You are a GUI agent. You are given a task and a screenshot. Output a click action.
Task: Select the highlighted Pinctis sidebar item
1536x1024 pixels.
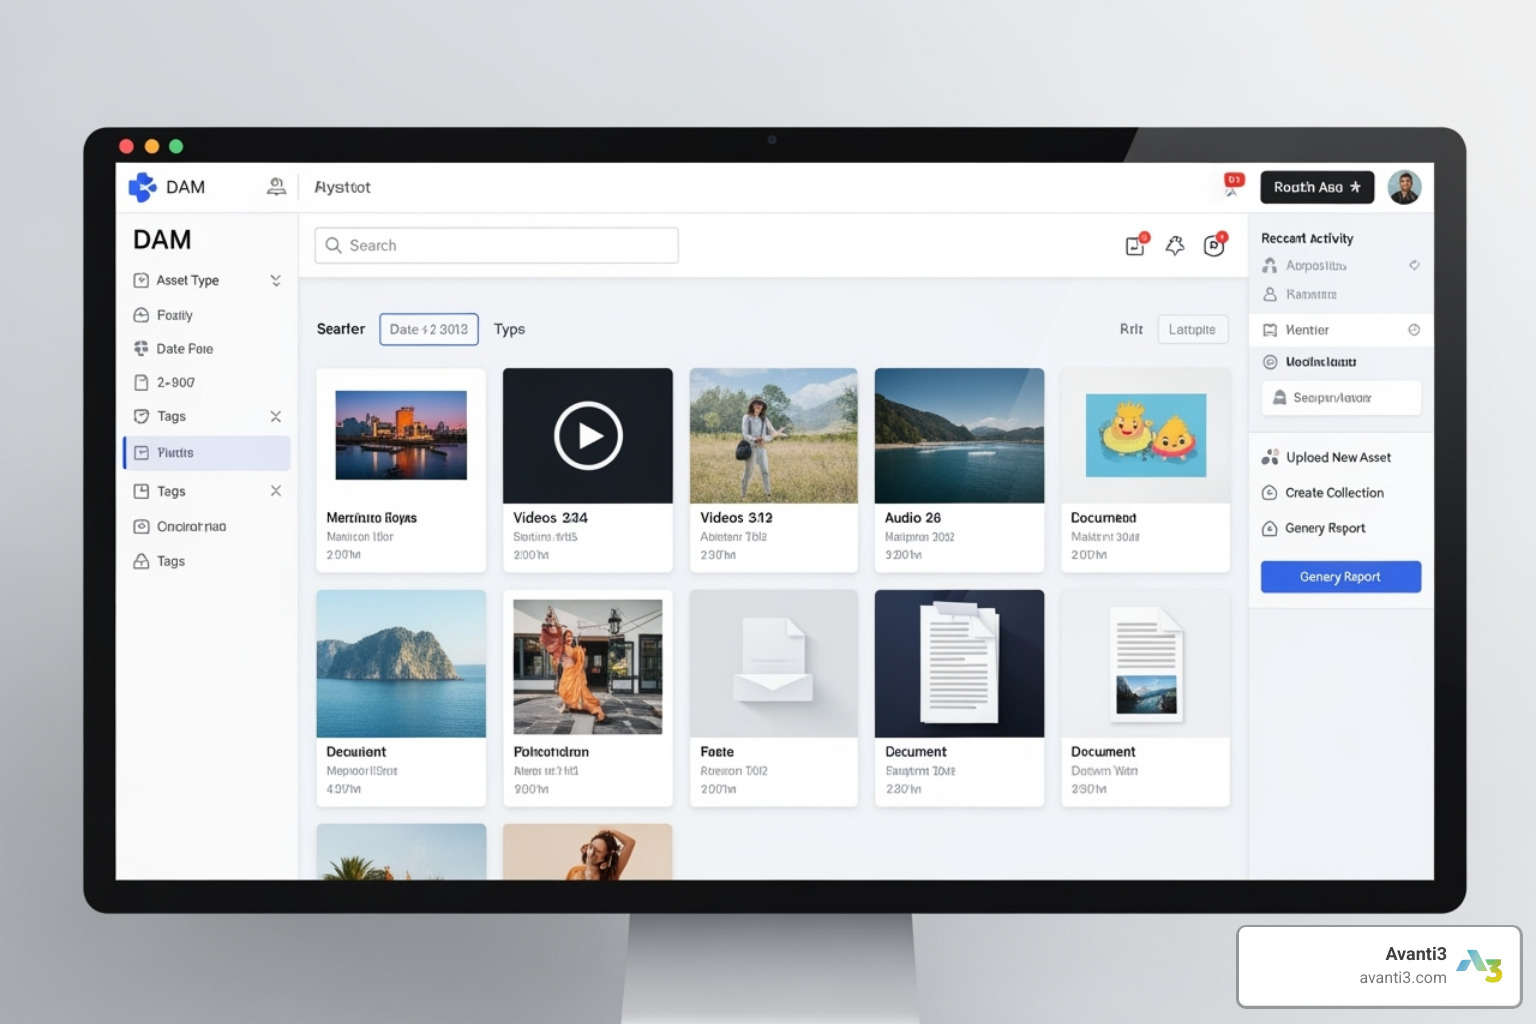click(x=207, y=453)
